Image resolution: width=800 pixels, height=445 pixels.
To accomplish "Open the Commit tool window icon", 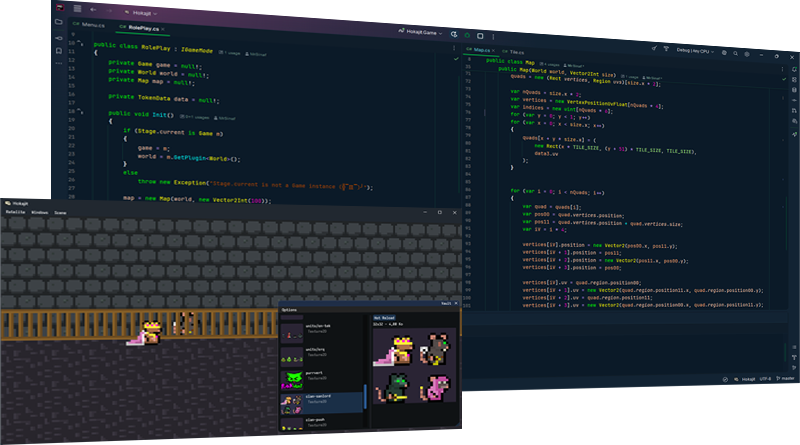I will [x=59, y=38].
